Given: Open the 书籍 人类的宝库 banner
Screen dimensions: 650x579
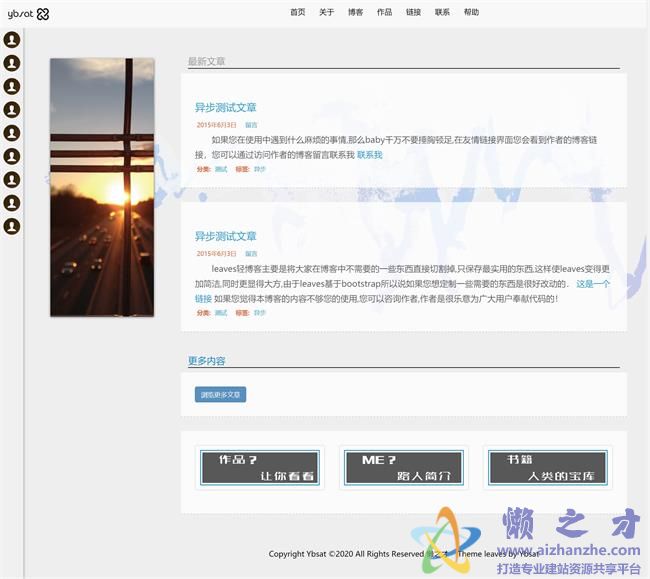Looking at the screenshot, I should [x=548, y=468].
